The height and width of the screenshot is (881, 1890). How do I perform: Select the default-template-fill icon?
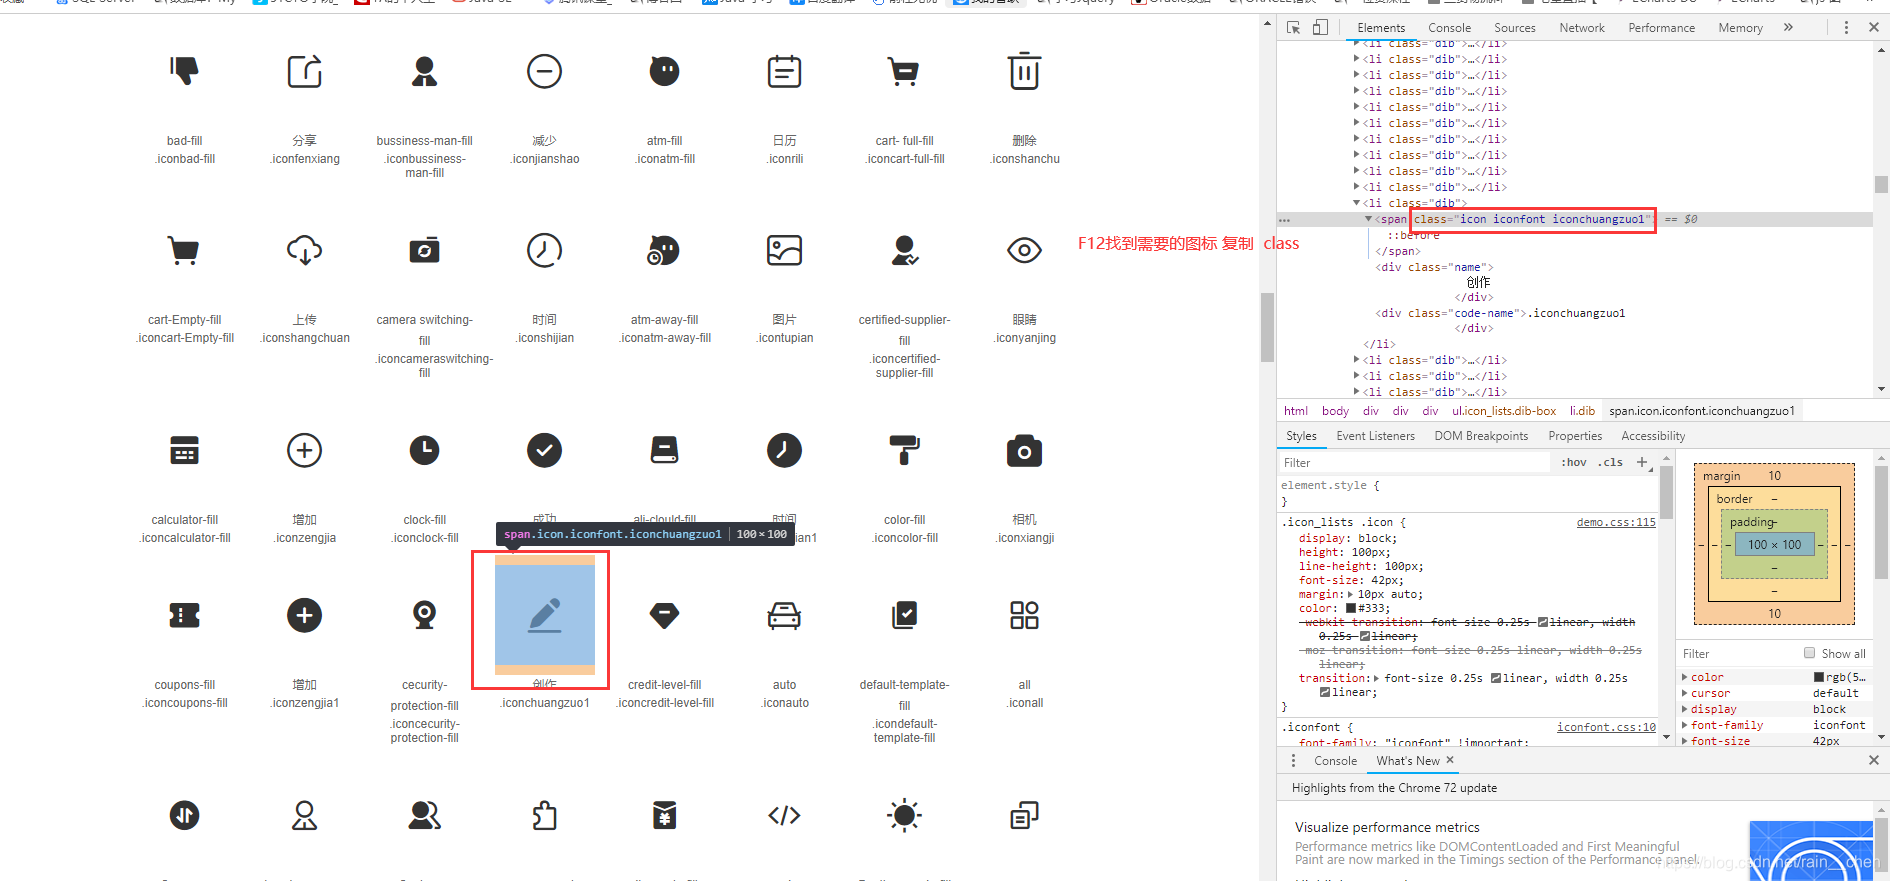point(904,615)
